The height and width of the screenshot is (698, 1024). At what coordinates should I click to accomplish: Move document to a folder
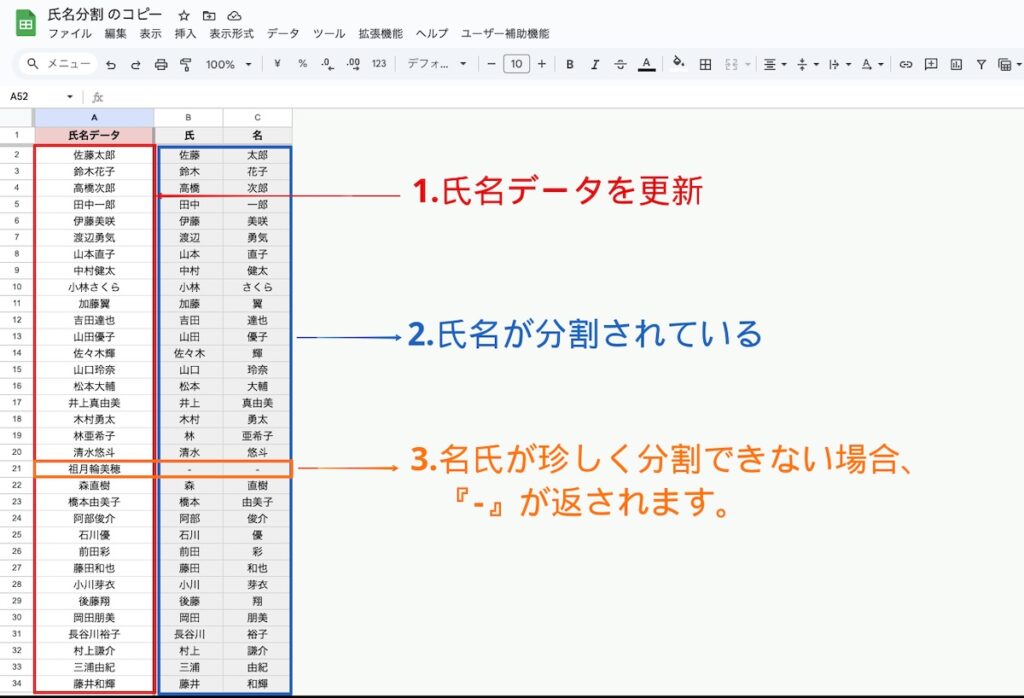click(x=209, y=16)
